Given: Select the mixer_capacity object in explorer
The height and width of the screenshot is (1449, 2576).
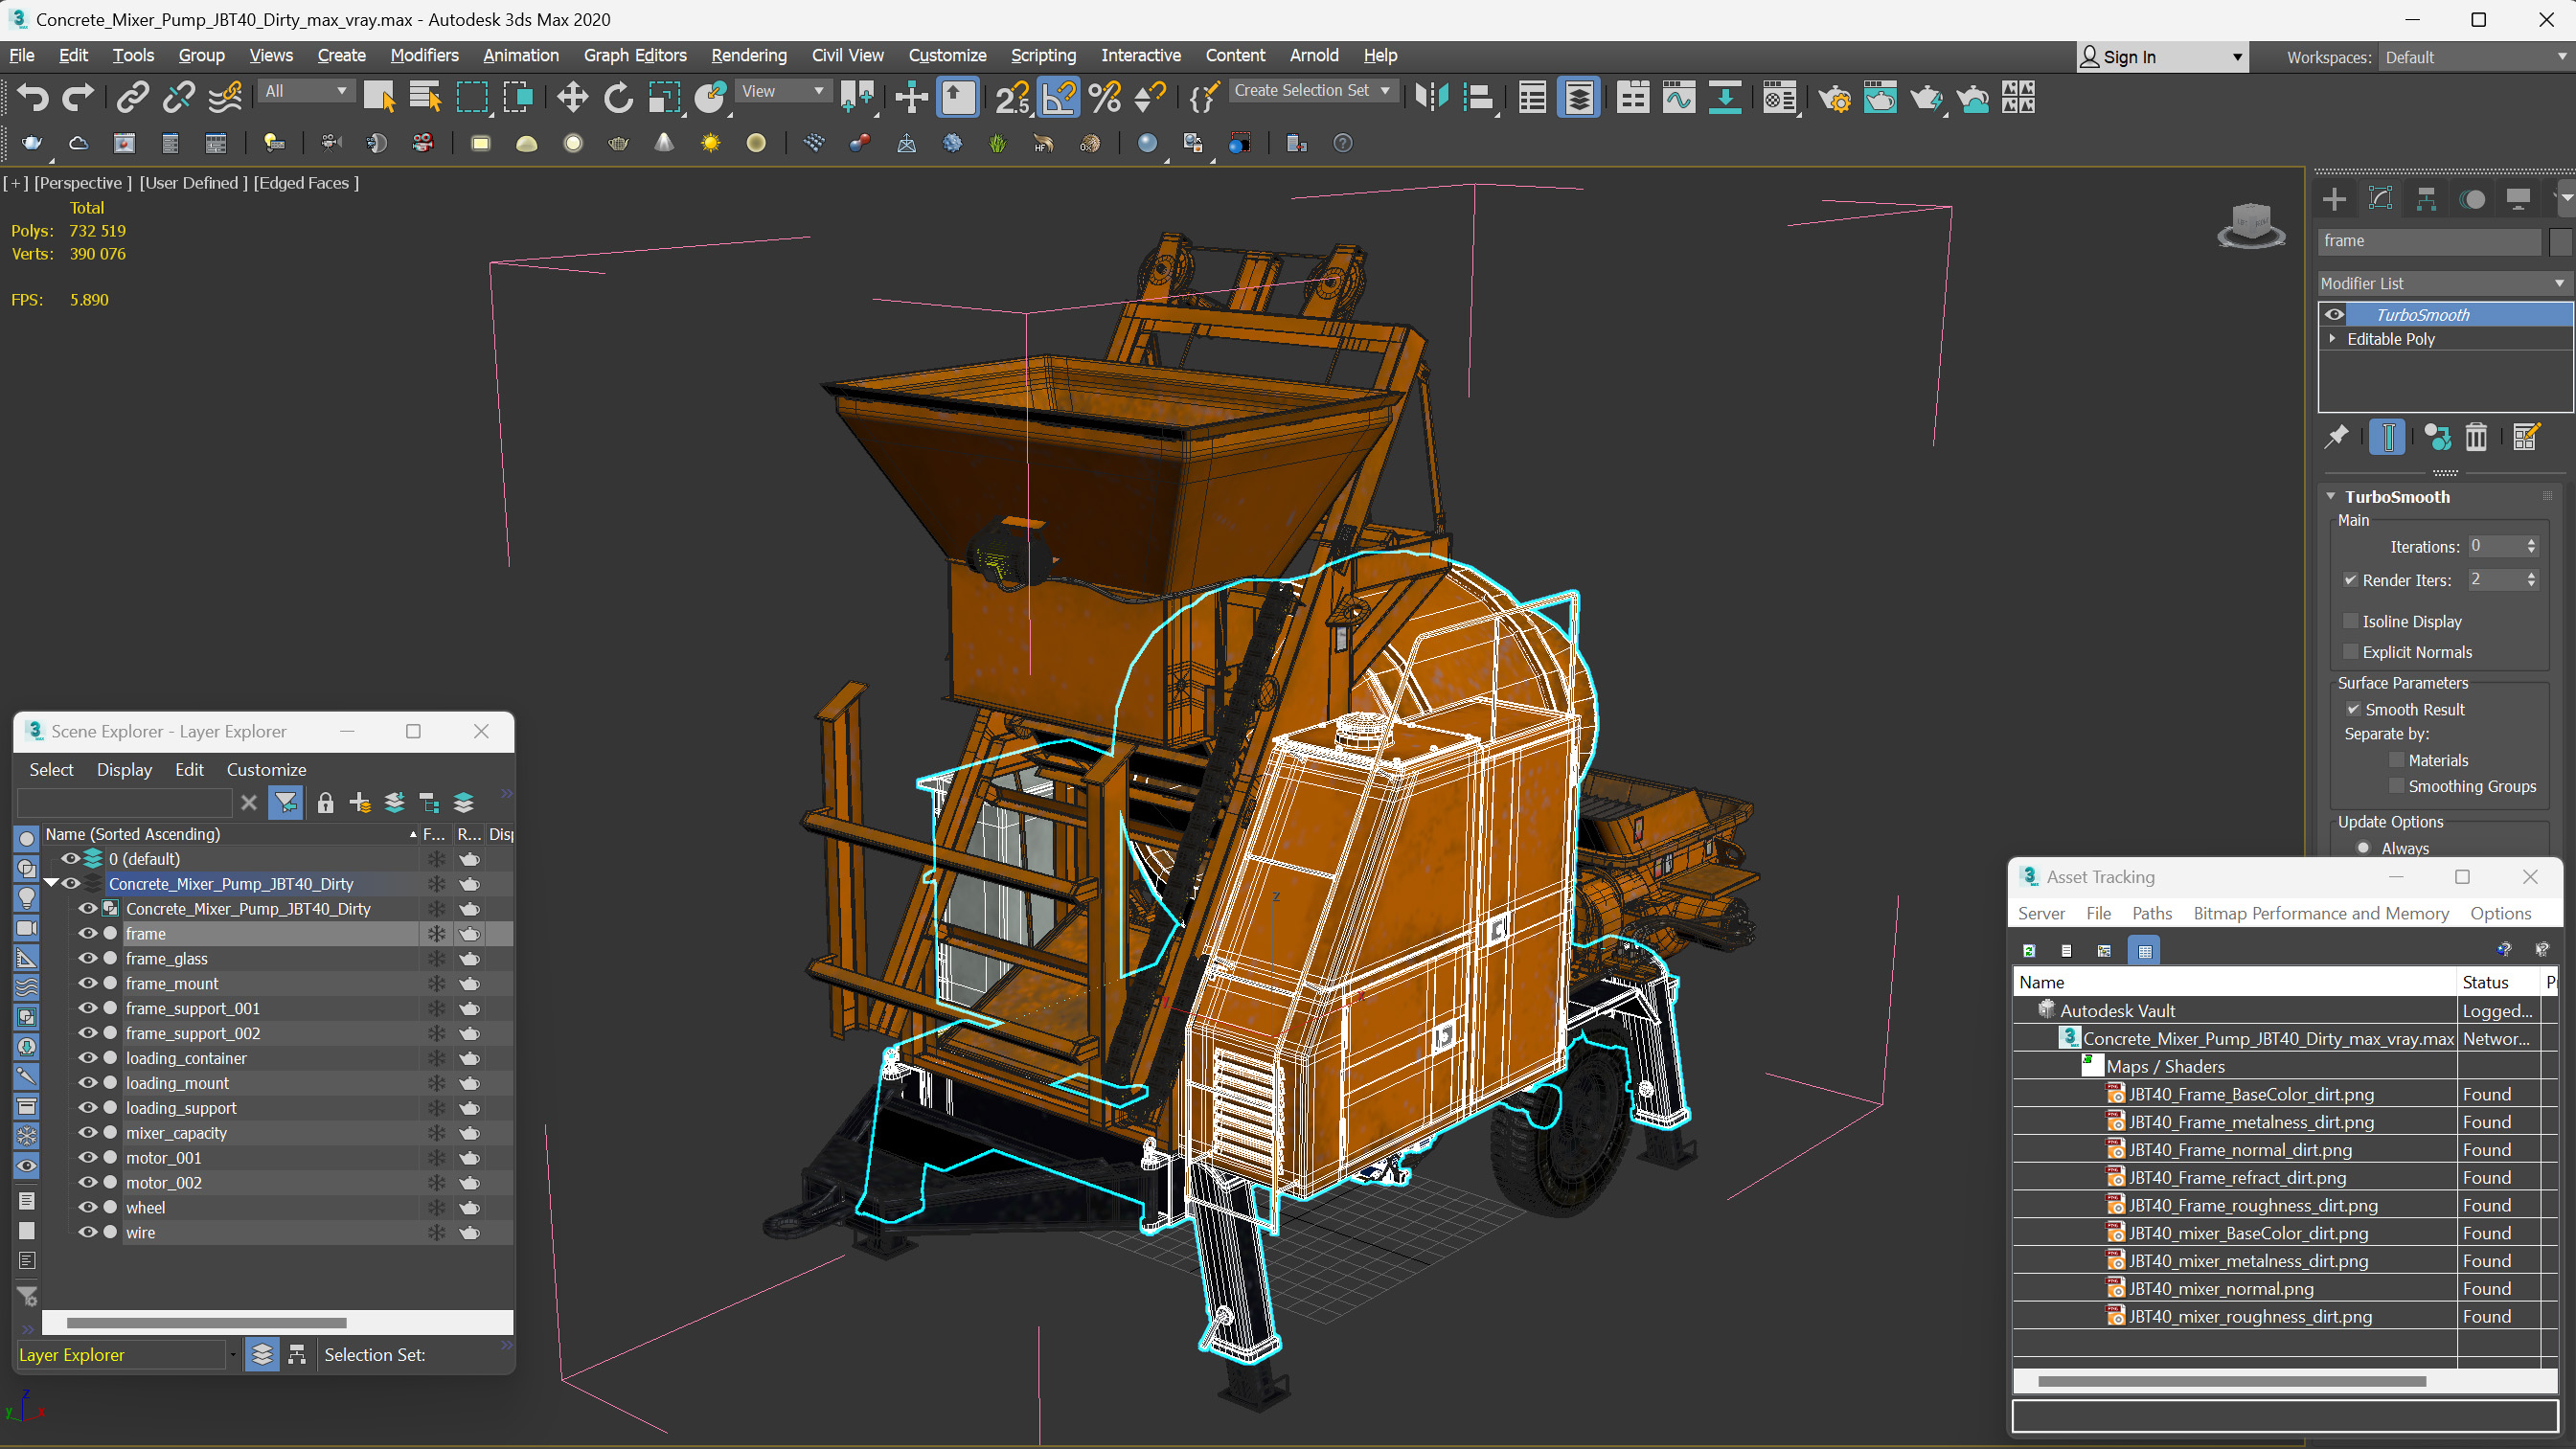Looking at the screenshot, I should pyautogui.click(x=176, y=1133).
